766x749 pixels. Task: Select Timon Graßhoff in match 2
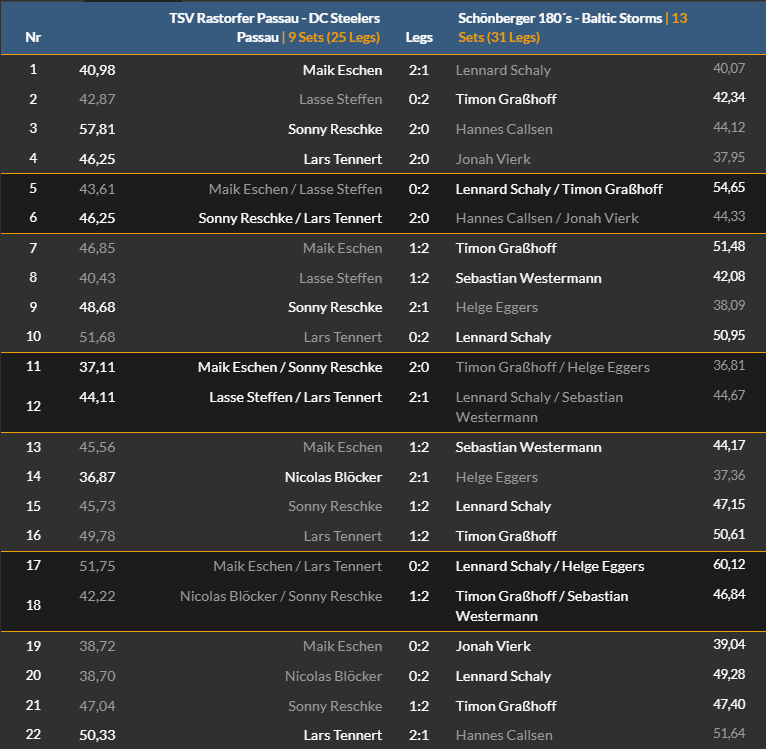506,99
